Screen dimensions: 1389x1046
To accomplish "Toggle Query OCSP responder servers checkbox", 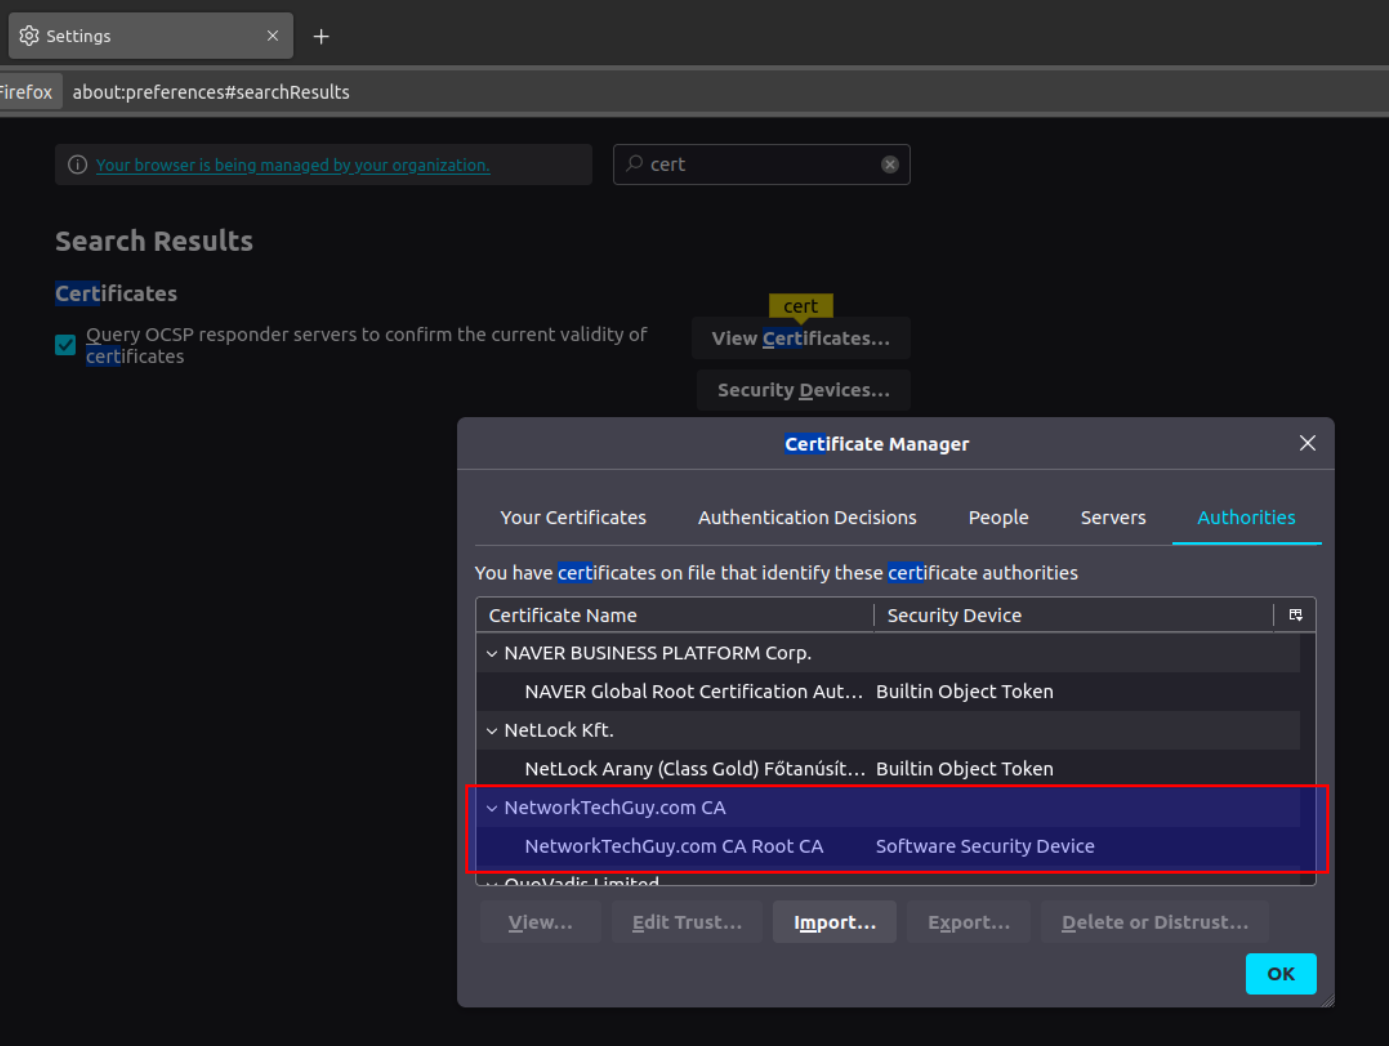I will coord(65,345).
